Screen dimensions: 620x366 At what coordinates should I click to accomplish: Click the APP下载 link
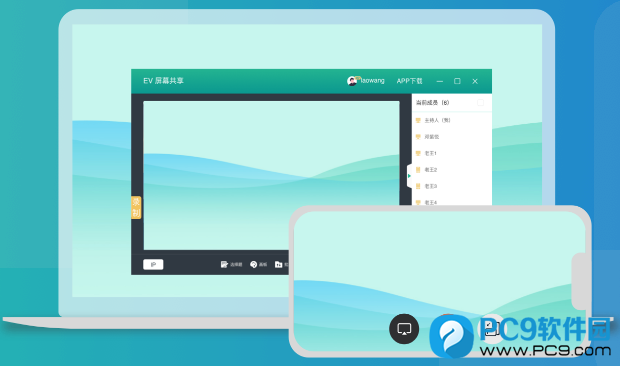410,81
